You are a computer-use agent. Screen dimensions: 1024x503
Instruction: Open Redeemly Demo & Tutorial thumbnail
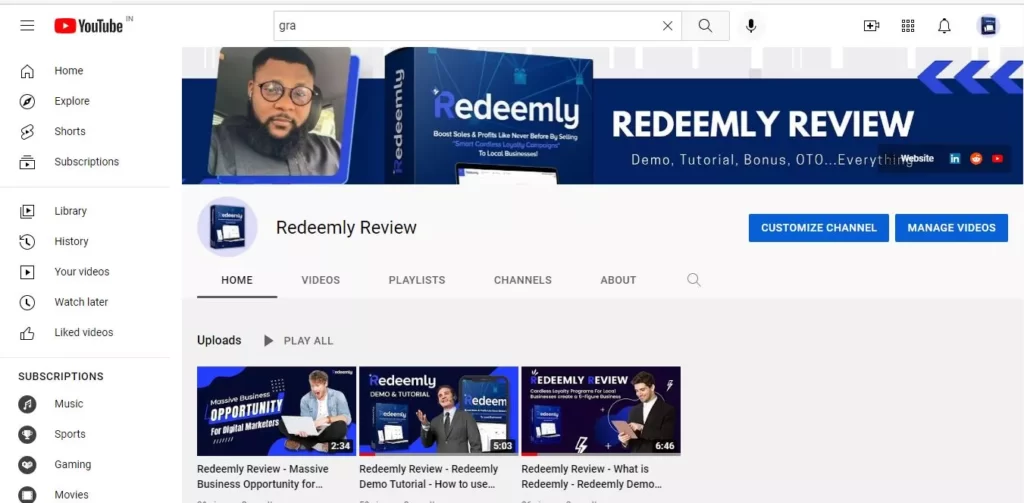pos(438,410)
